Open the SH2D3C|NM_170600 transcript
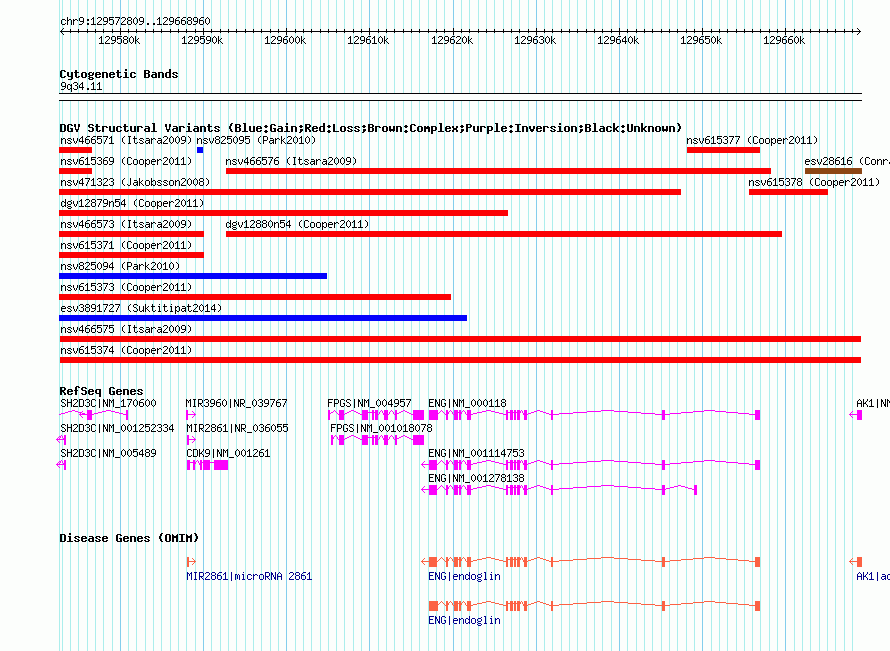Screen dimensions: 890x651 (x=108, y=403)
